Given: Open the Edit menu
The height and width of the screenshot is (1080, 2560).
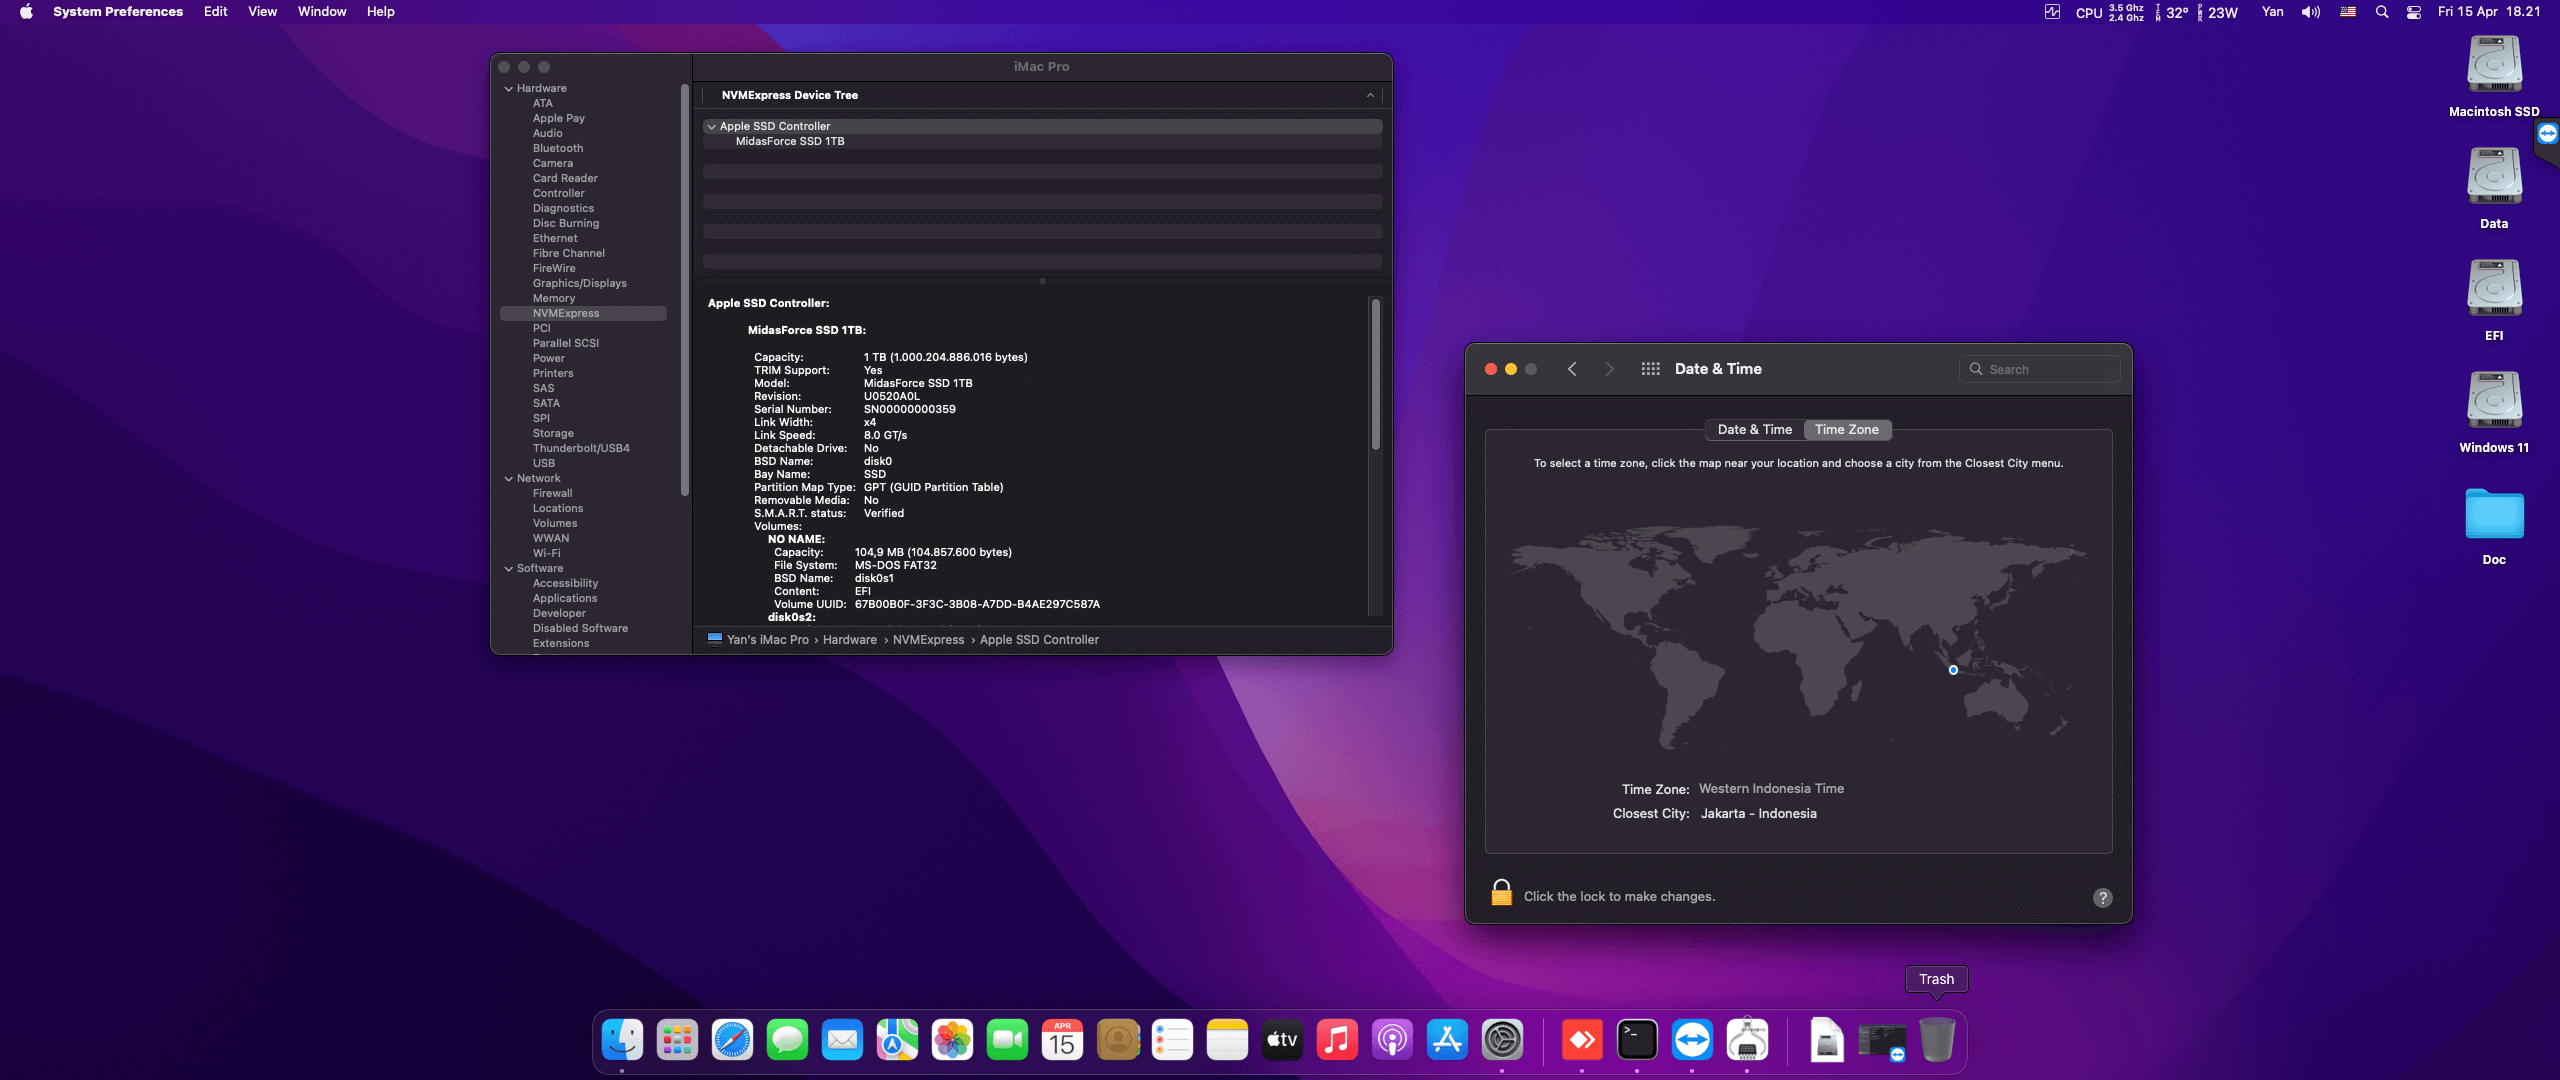Looking at the screenshot, I should point(215,12).
